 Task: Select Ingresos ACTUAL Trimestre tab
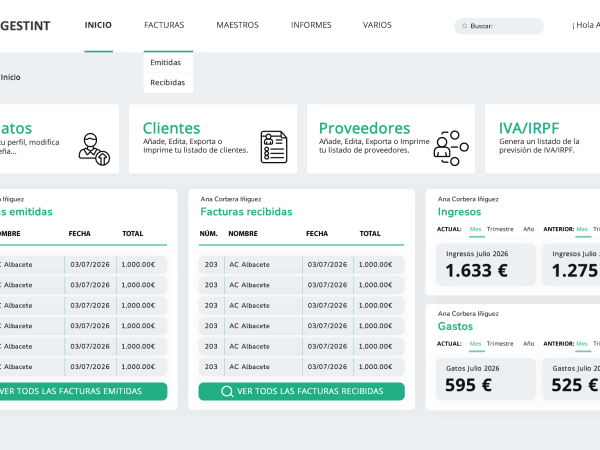click(500, 229)
